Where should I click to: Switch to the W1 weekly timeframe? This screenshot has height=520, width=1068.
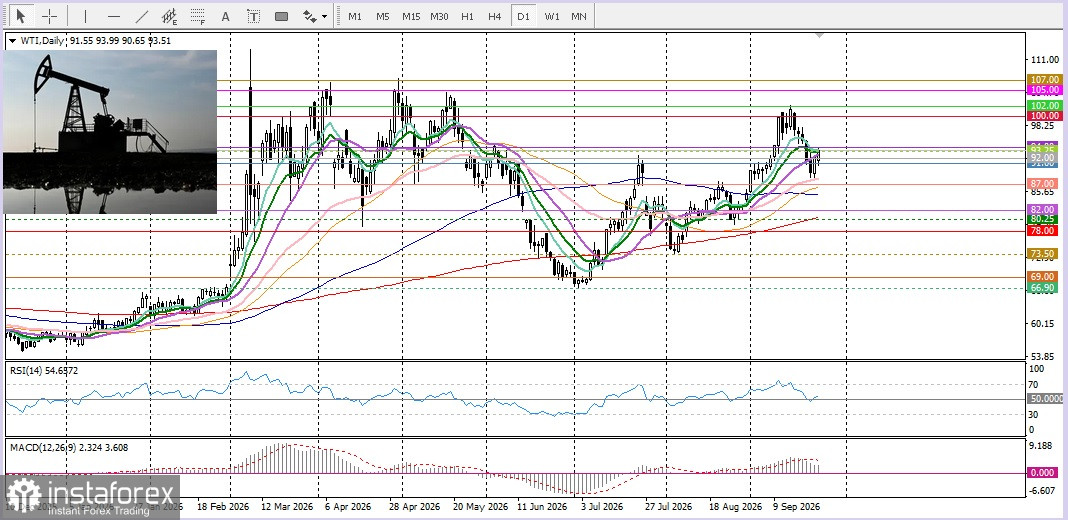552,16
